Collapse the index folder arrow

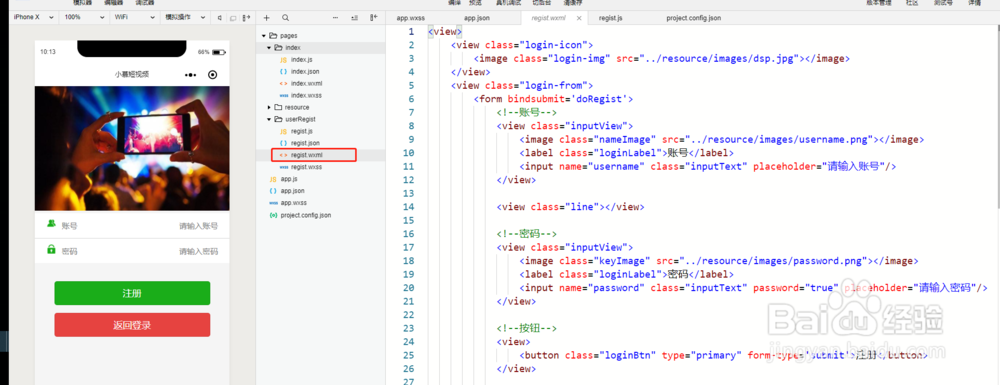click(269, 48)
